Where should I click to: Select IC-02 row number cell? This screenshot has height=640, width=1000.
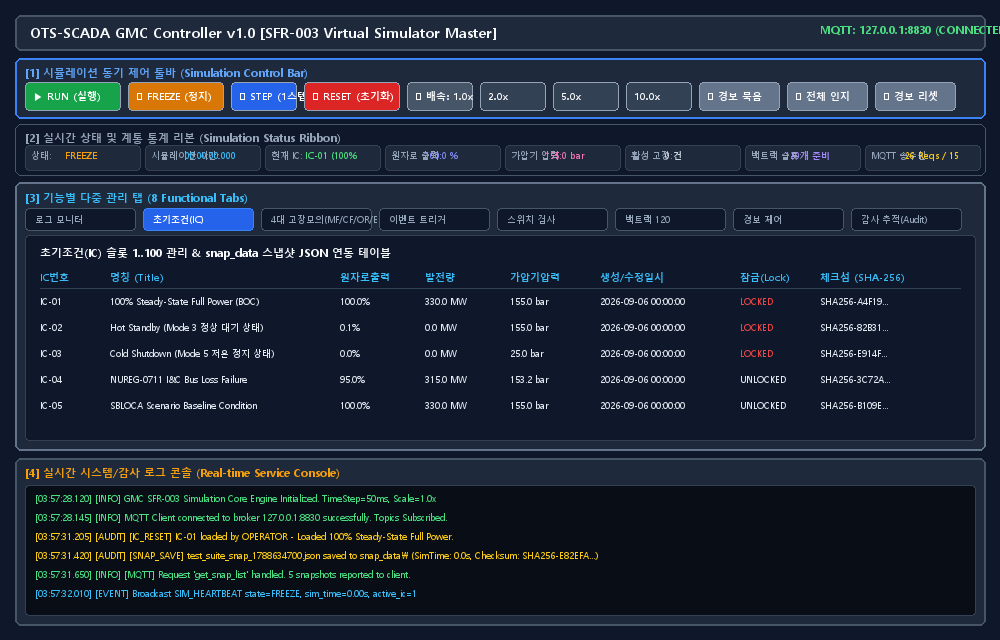[x=51, y=328]
